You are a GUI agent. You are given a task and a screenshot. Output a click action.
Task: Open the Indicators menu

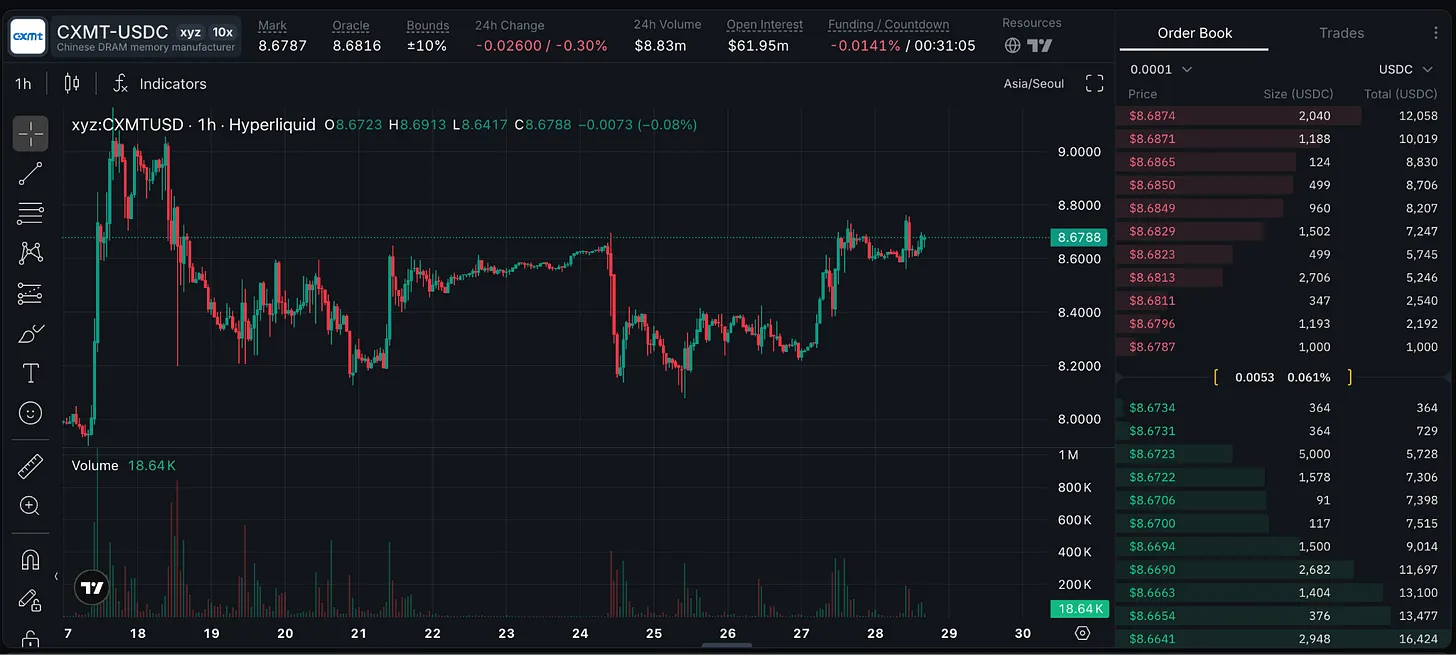click(160, 84)
